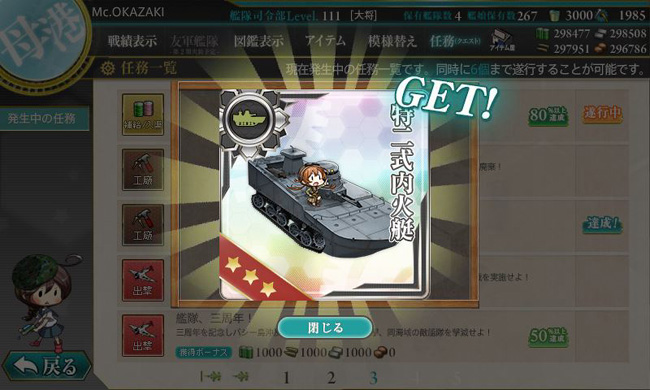This screenshot has height=390, width=650.
Task: Select the 艦隊、三周年！ quest 出撃 icon
Action: click(143, 336)
